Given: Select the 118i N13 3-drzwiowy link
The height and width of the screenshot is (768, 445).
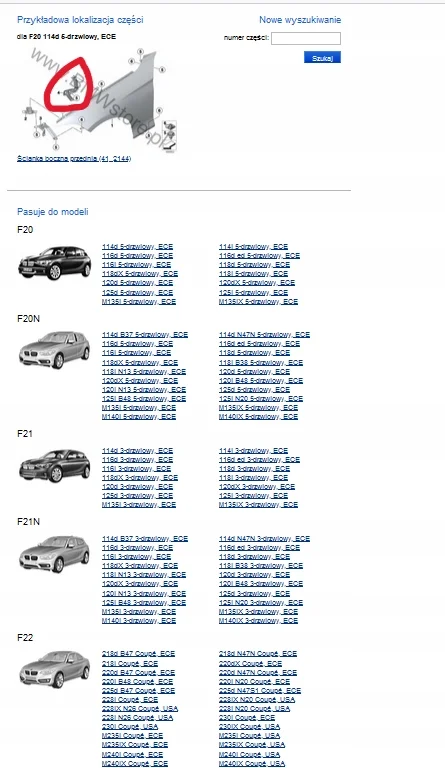Looking at the screenshot, I should (x=144, y=575).
